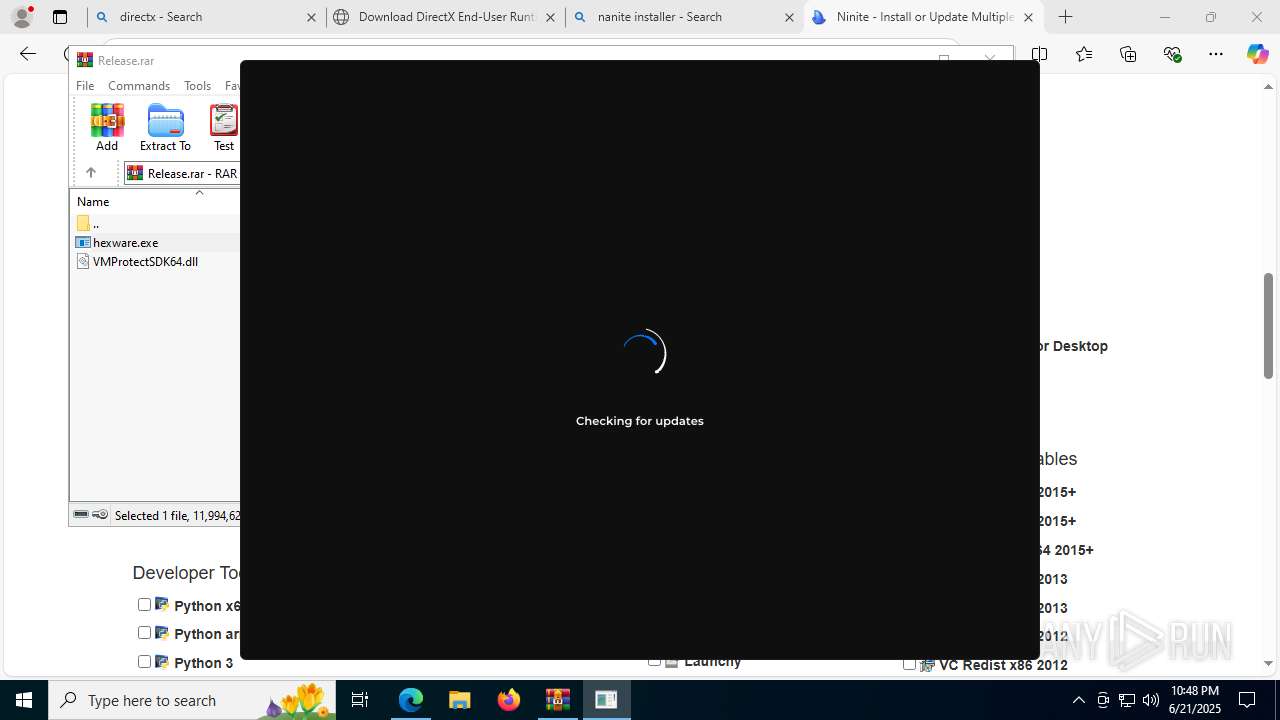The image size is (1280, 720).
Task: Open Edge Settings and more menu
Action: (x=1216, y=54)
